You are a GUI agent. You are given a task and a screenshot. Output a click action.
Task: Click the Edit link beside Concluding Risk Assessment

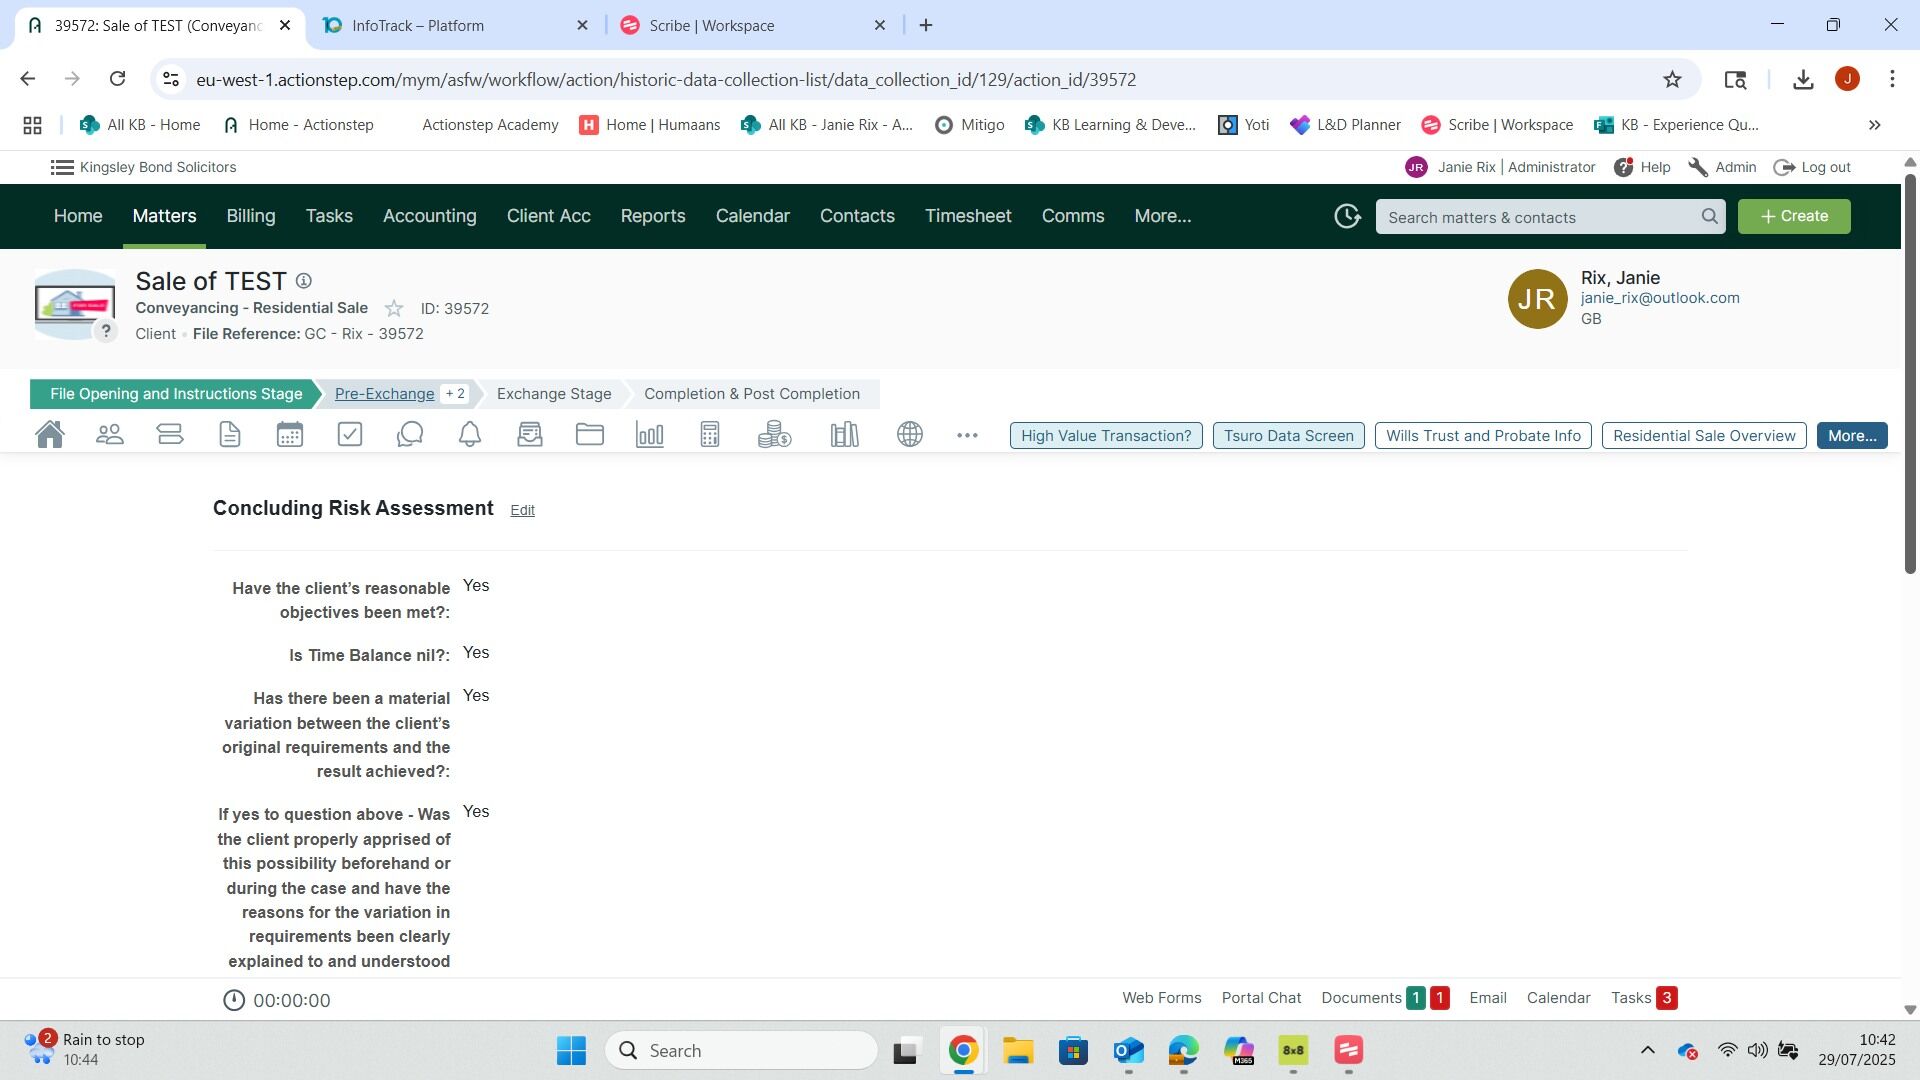522,510
